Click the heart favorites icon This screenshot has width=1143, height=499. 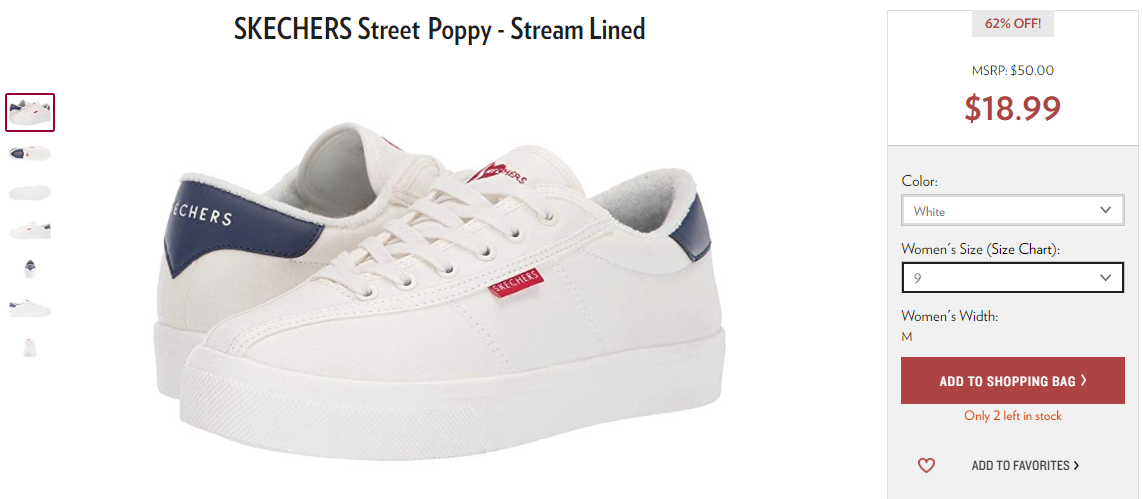[x=926, y=465]
